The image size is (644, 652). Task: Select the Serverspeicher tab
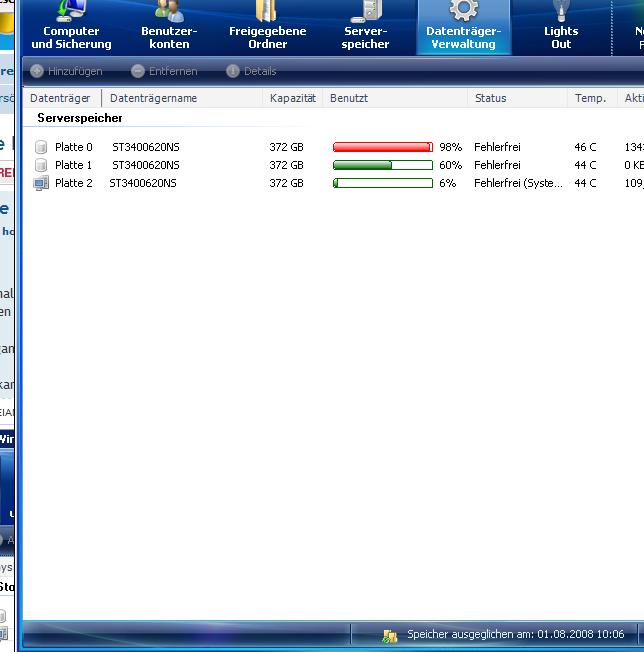coord(365,27)
